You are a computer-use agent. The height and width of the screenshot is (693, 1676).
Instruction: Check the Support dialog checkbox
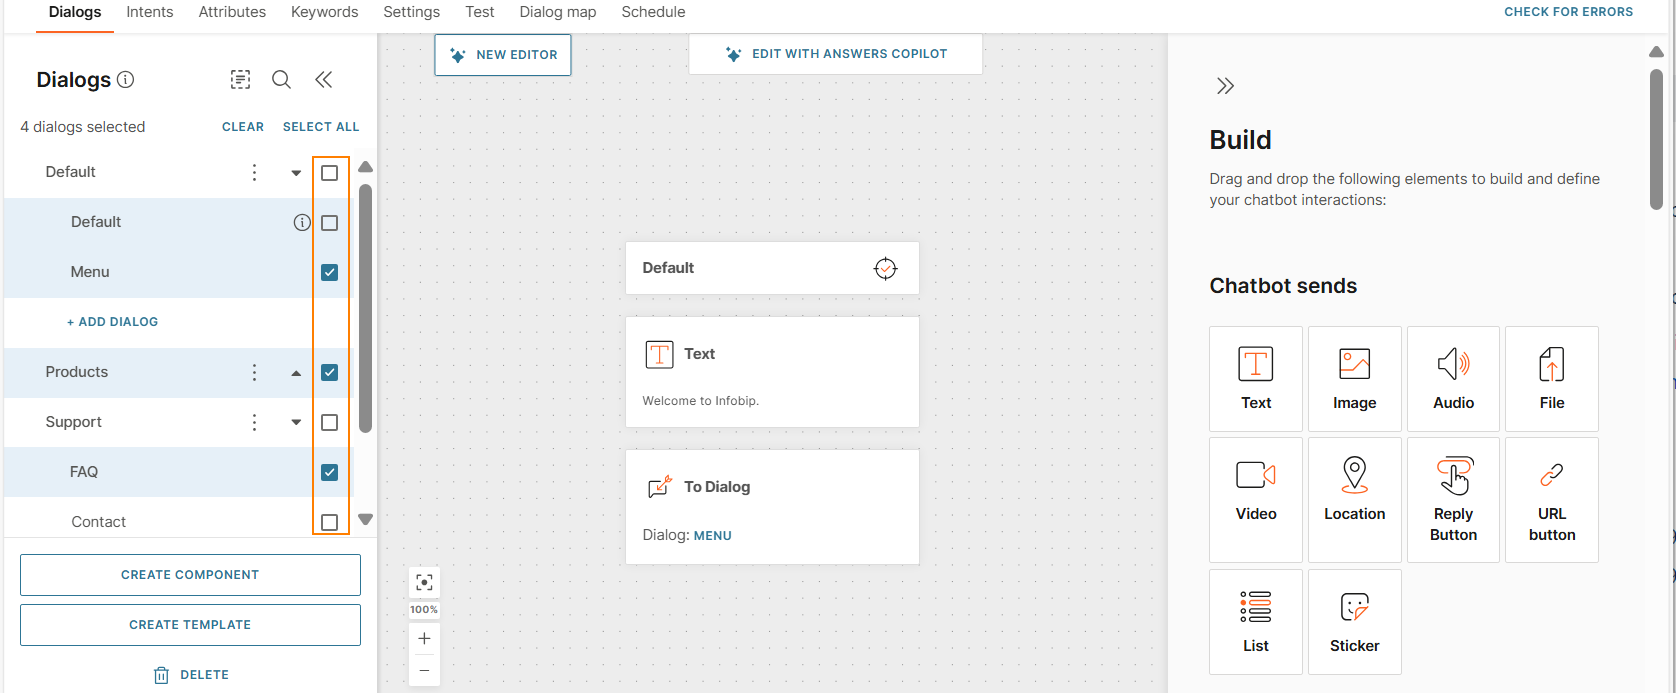pyautogui.click(x=329, y=421)
